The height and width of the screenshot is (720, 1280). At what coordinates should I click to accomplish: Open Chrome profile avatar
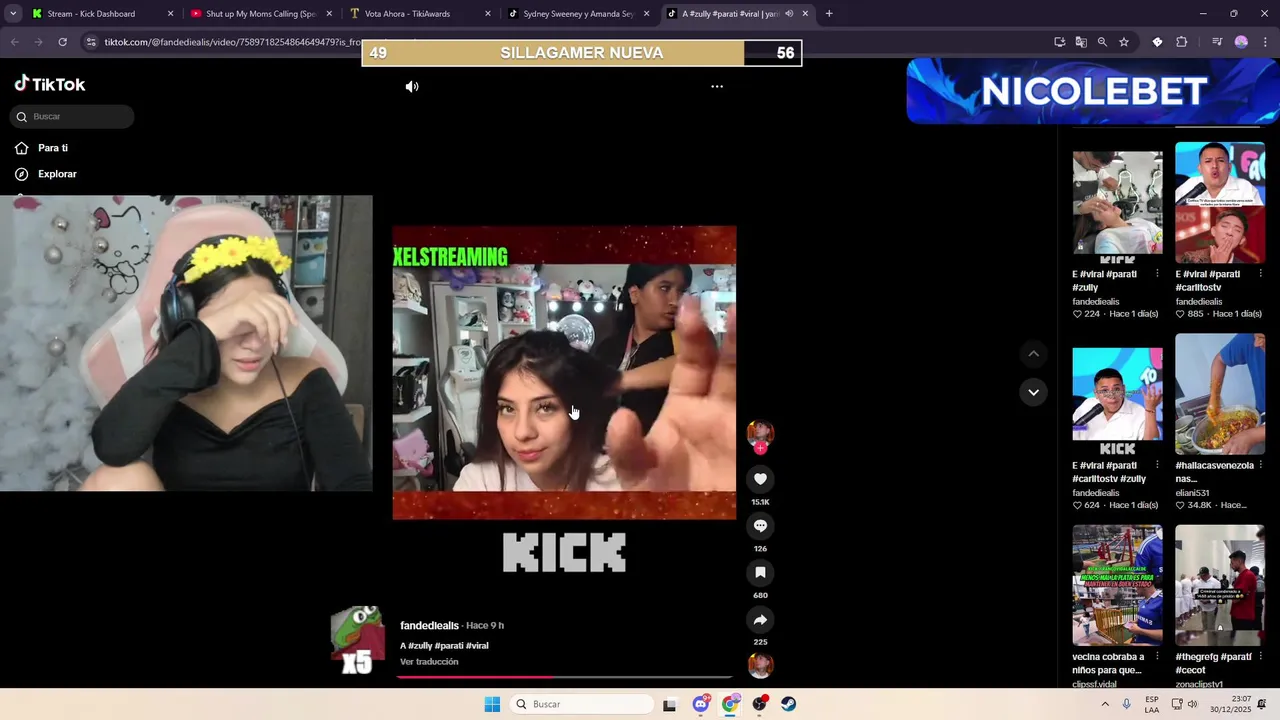(x=1241, y=42)
